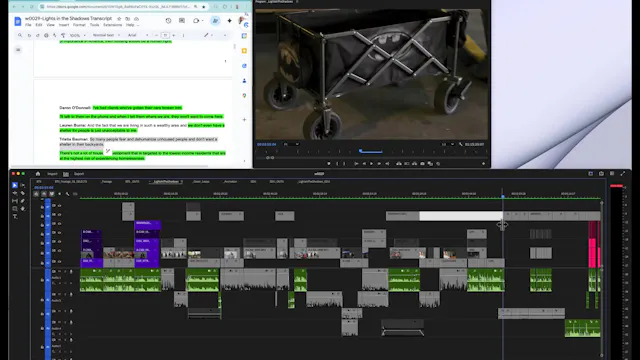The image size is (640, 360).
Task: Open Google Keep in Docs side panel
Action: (244, 51)
